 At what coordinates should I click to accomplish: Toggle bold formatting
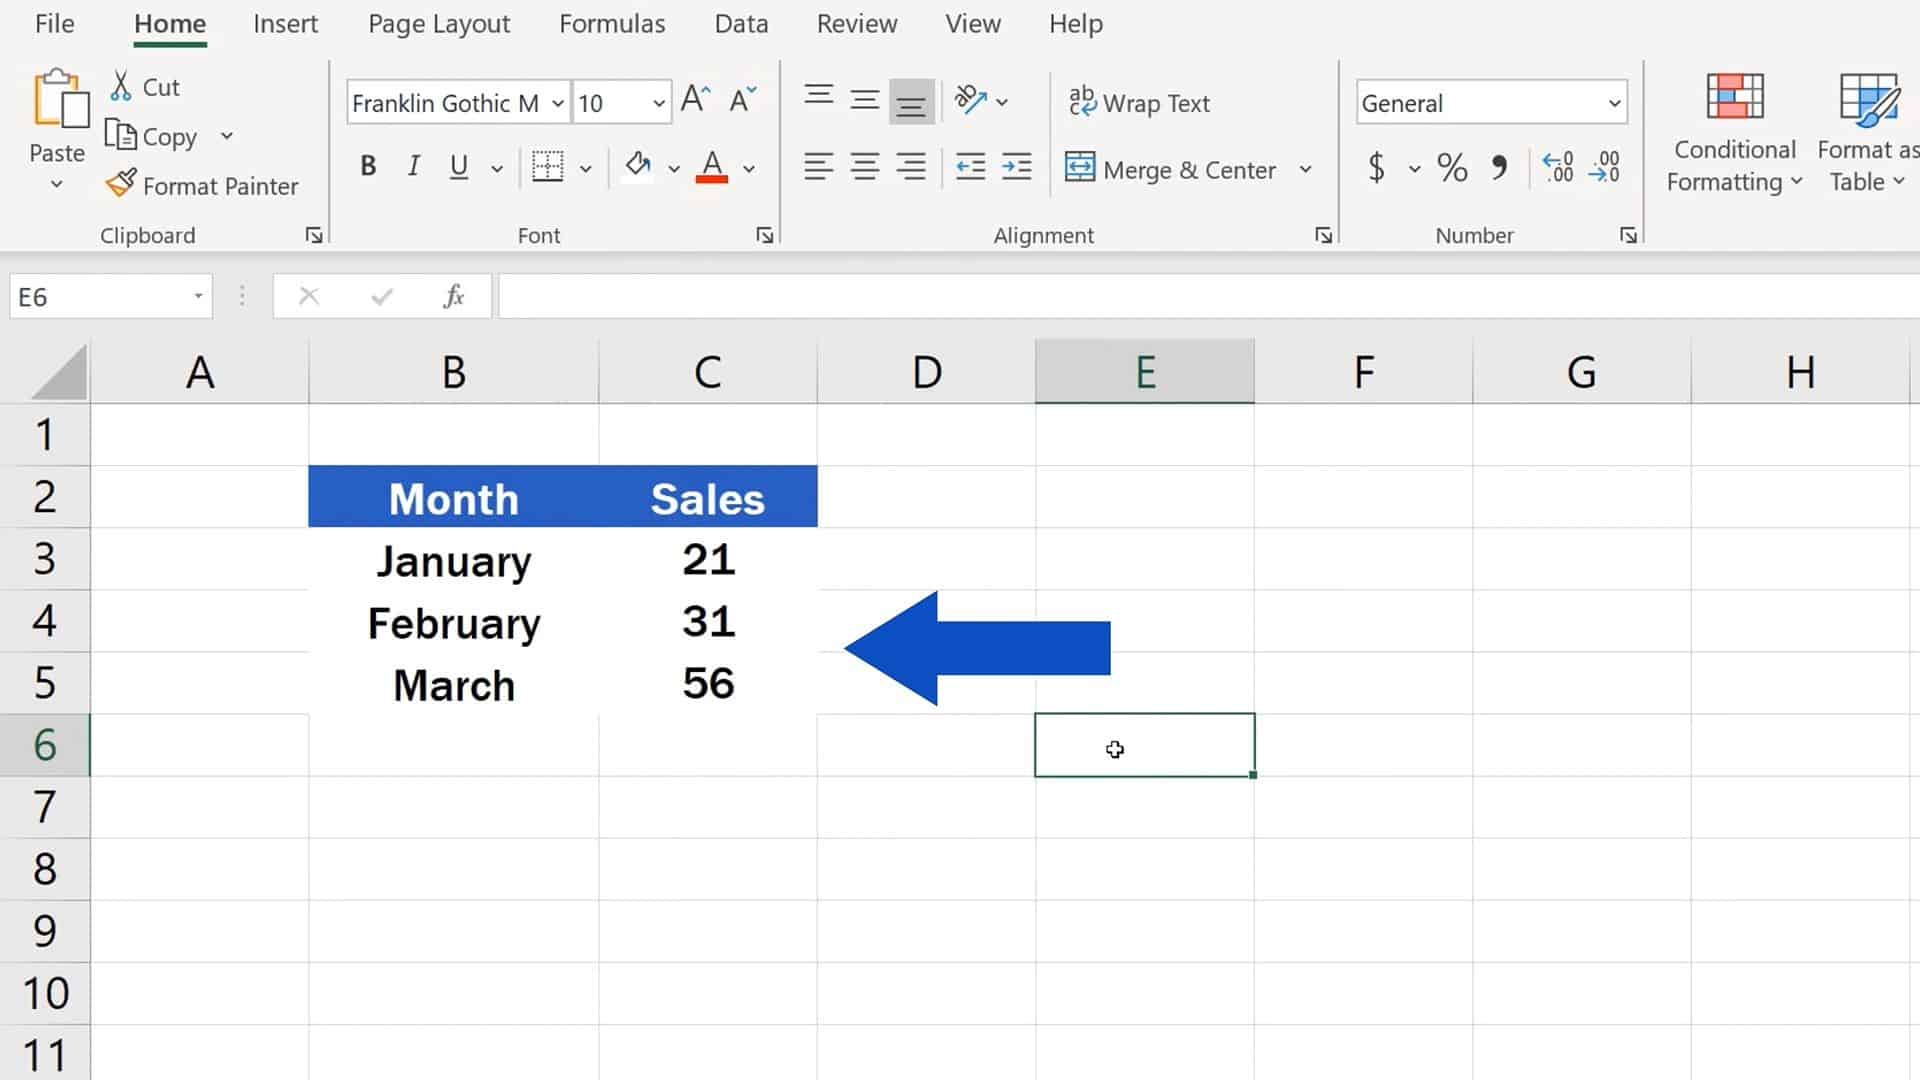tap(367, 166)
